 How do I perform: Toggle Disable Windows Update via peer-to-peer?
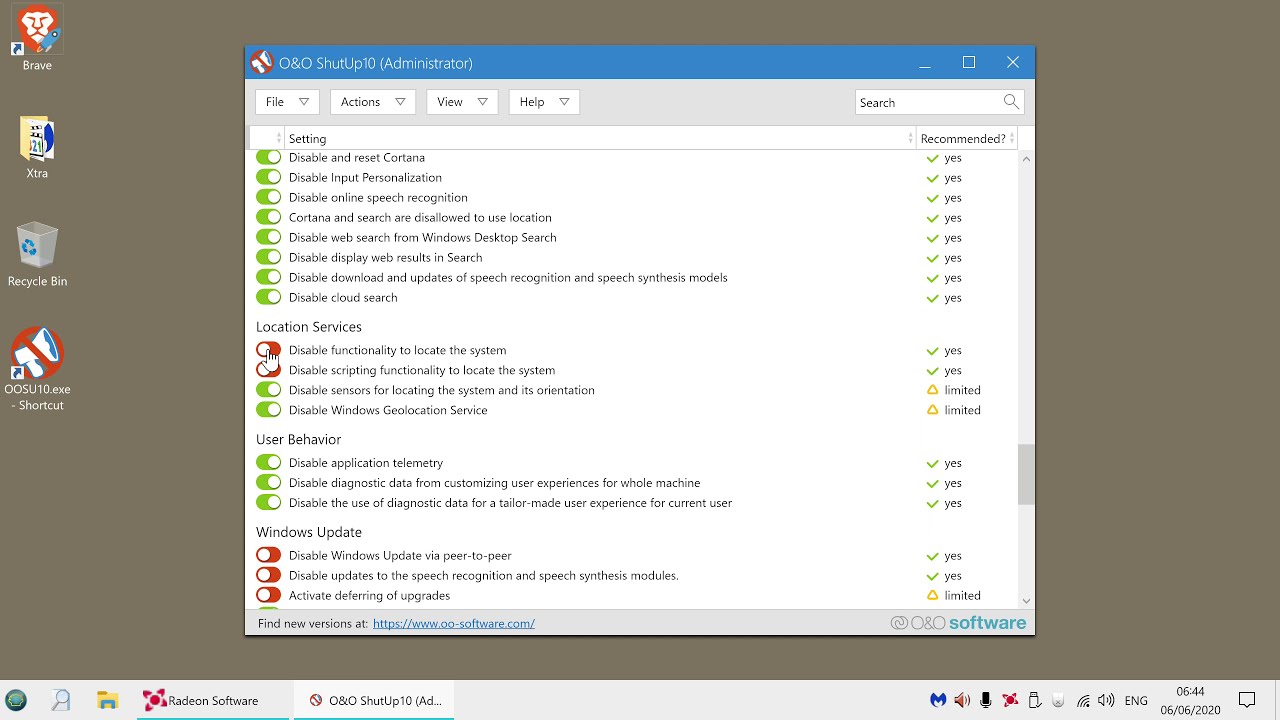tap(268, 555)
